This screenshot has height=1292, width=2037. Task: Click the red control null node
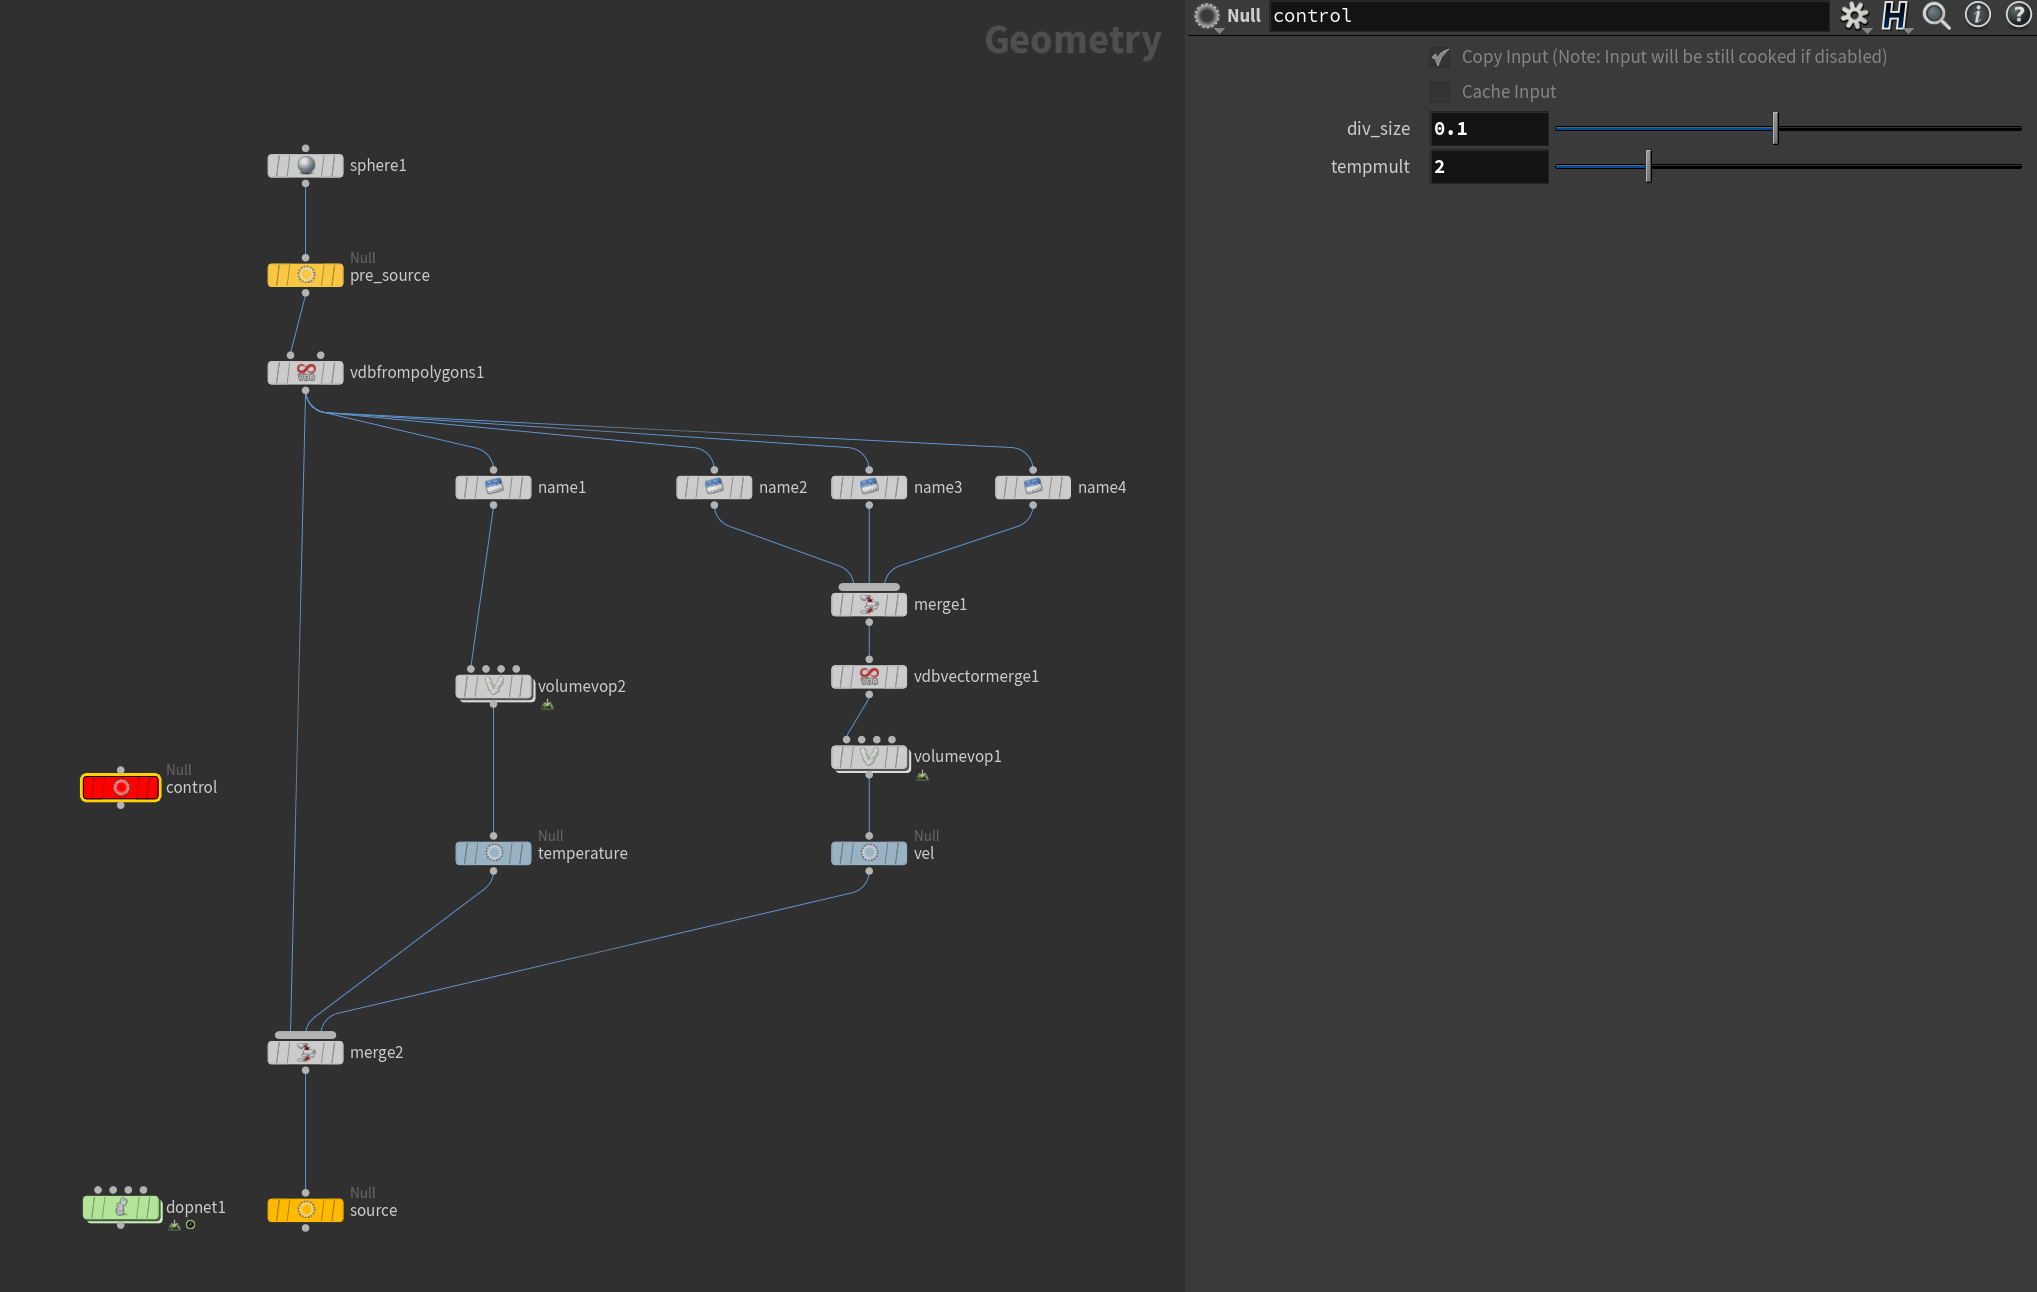[121, 788]
